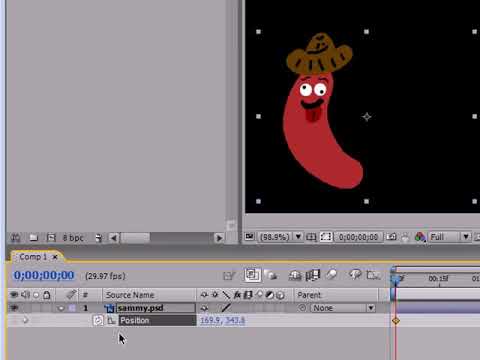Click the trash delete icon in Project panel
The width and height of the screenshot is (480, 360).
pos(99,238)
